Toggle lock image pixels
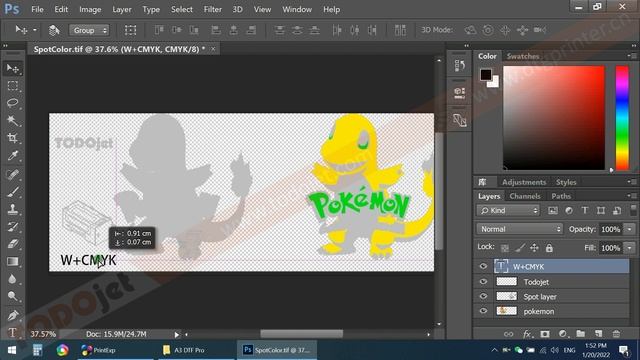The image size is (640, 360). (x=520, y=248)
